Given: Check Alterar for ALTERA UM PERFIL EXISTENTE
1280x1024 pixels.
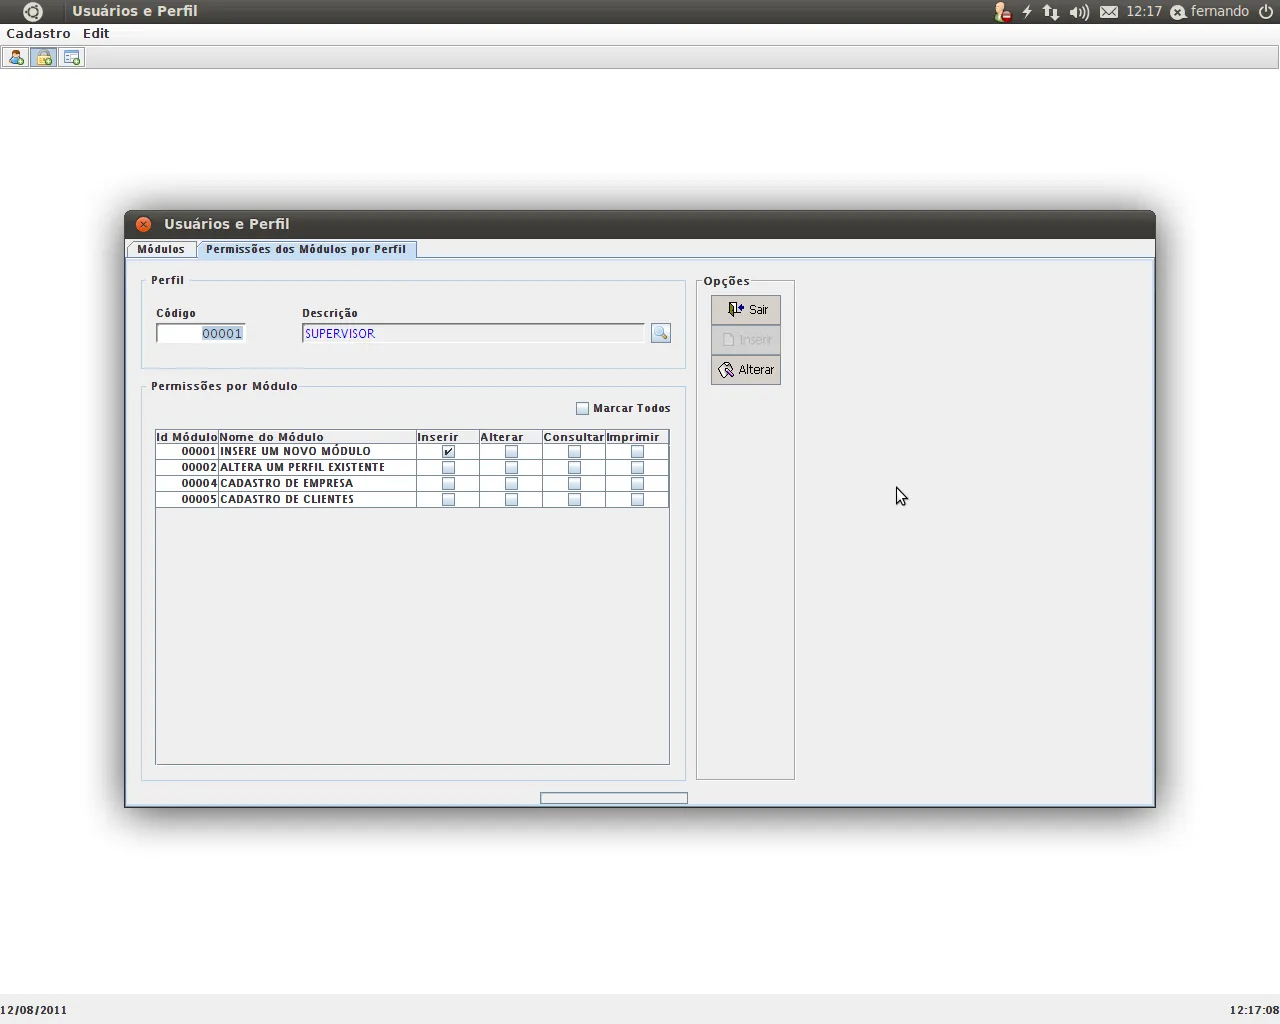Looking at the screenshot, I should pyautogui.click(x=511, y=468).
